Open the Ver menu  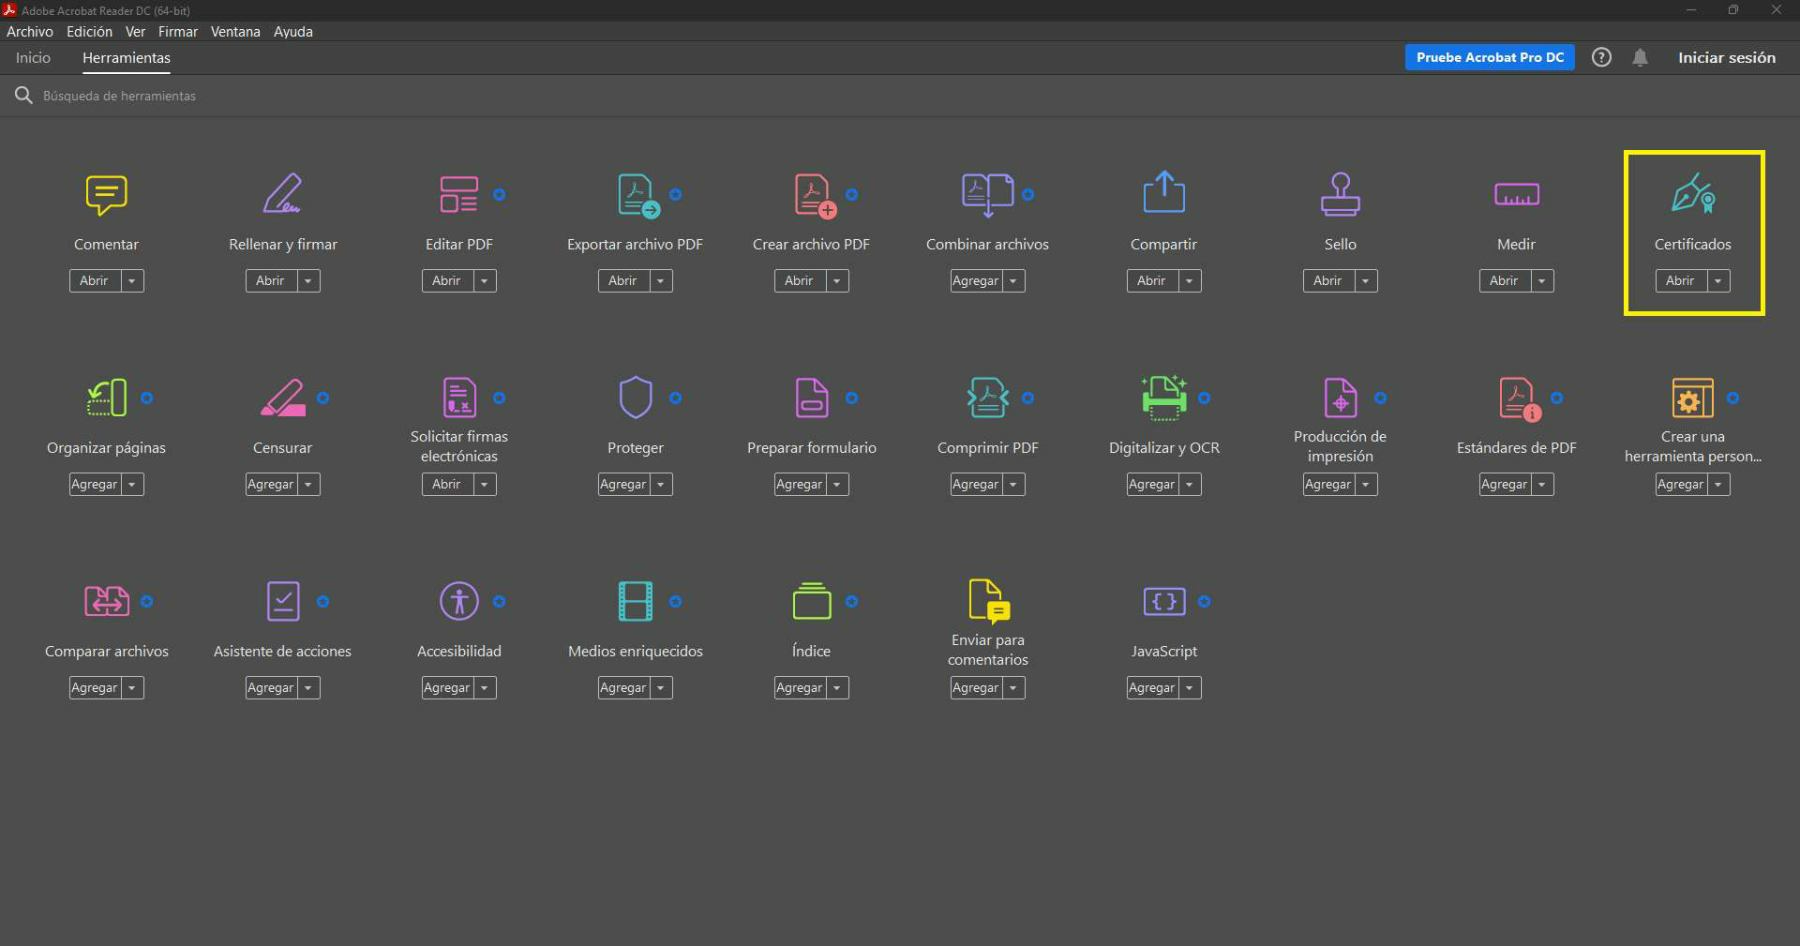click(x=135, y=32)
